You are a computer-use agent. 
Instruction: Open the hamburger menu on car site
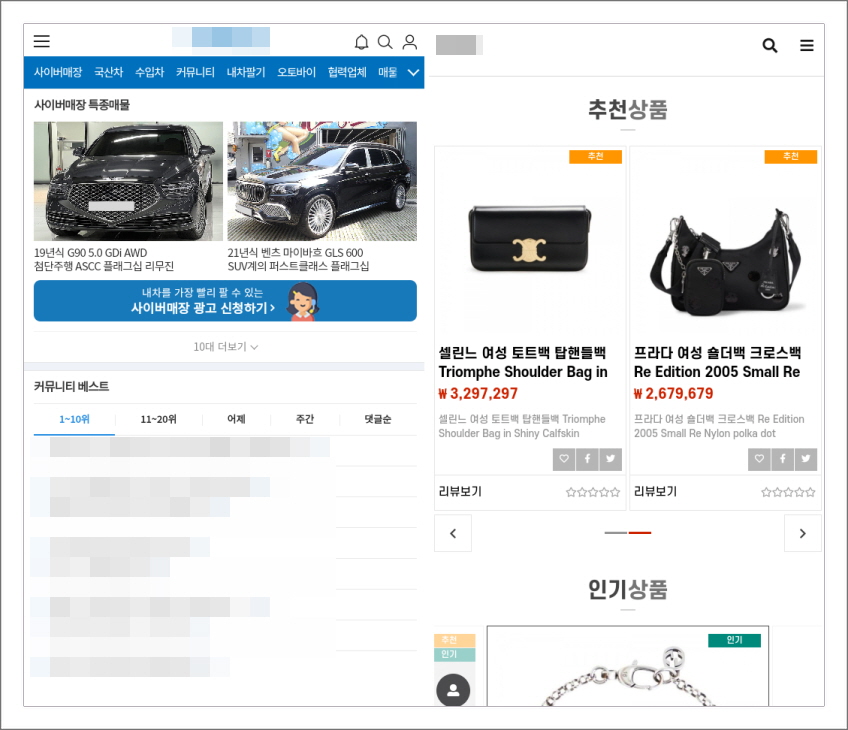coord(42,41)
